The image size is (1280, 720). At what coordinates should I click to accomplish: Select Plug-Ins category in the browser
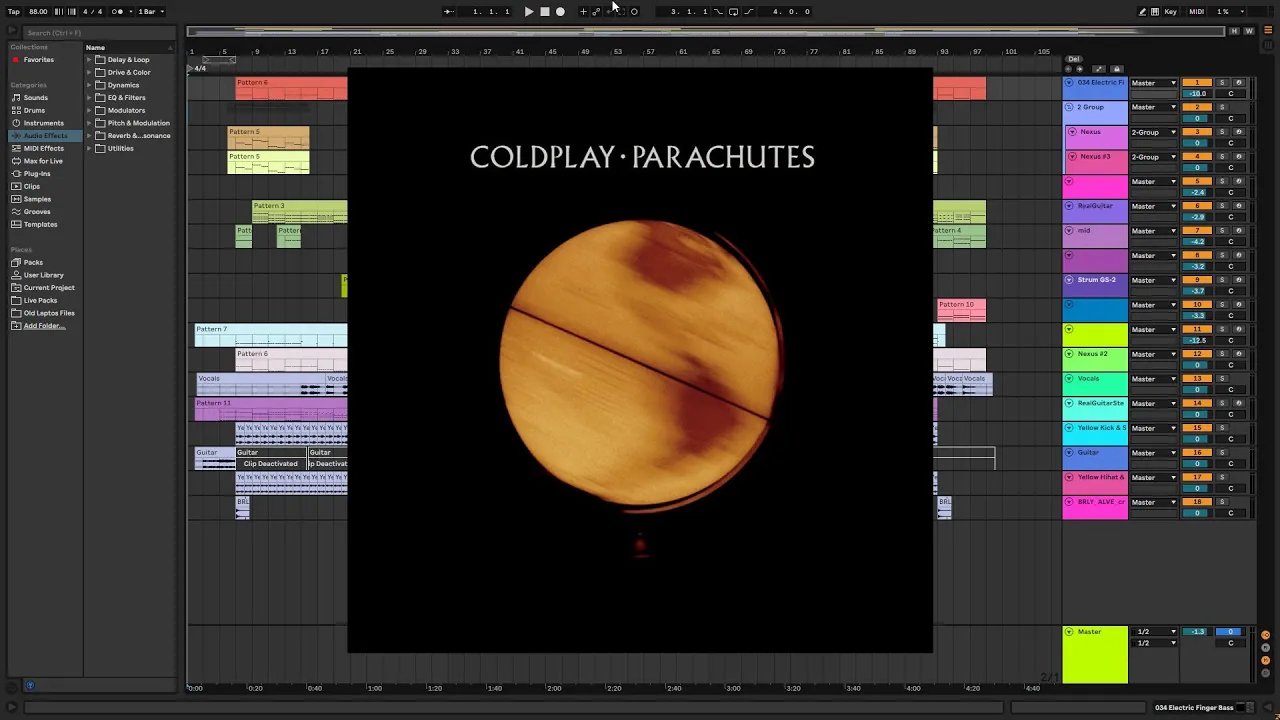[37, 174]
